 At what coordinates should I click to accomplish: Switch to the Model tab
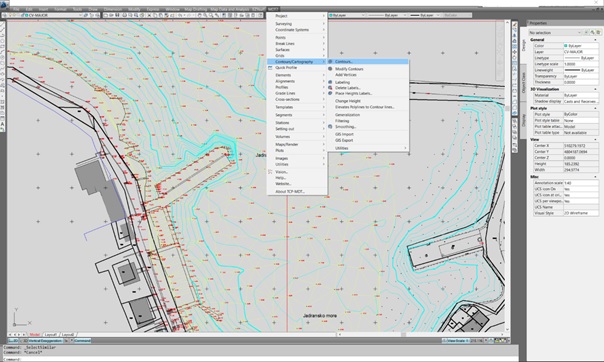click(34, 335)
